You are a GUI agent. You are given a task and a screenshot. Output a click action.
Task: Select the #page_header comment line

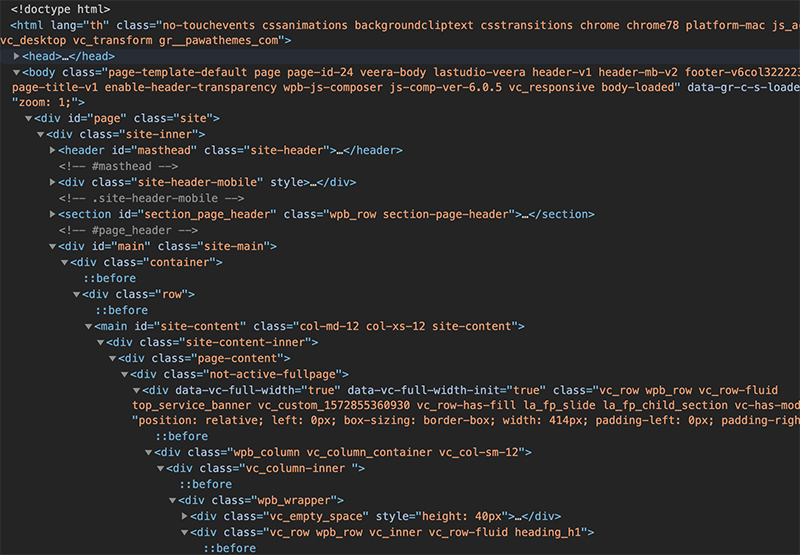tap(128, 231)
